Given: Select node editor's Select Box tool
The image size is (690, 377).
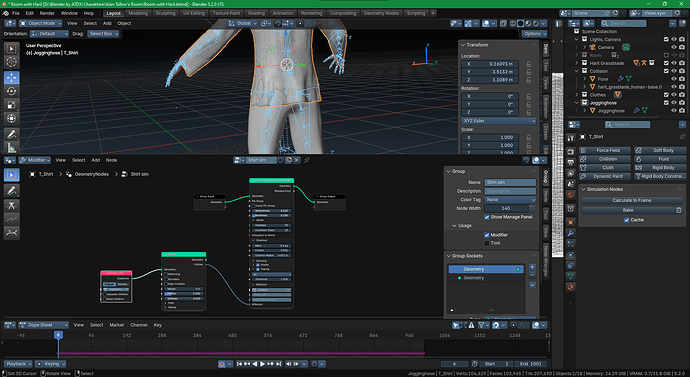Looking at the screenshot, I should 11,175.
